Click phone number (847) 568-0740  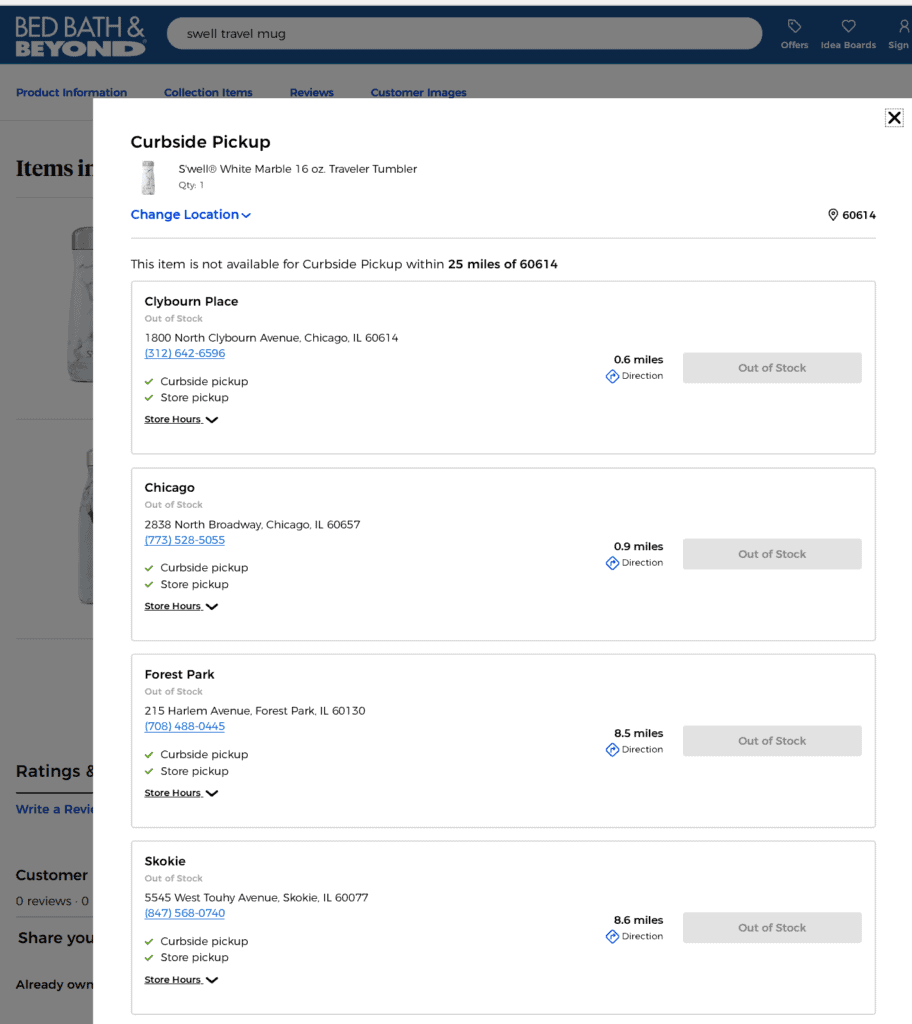(x=185, y=913)
